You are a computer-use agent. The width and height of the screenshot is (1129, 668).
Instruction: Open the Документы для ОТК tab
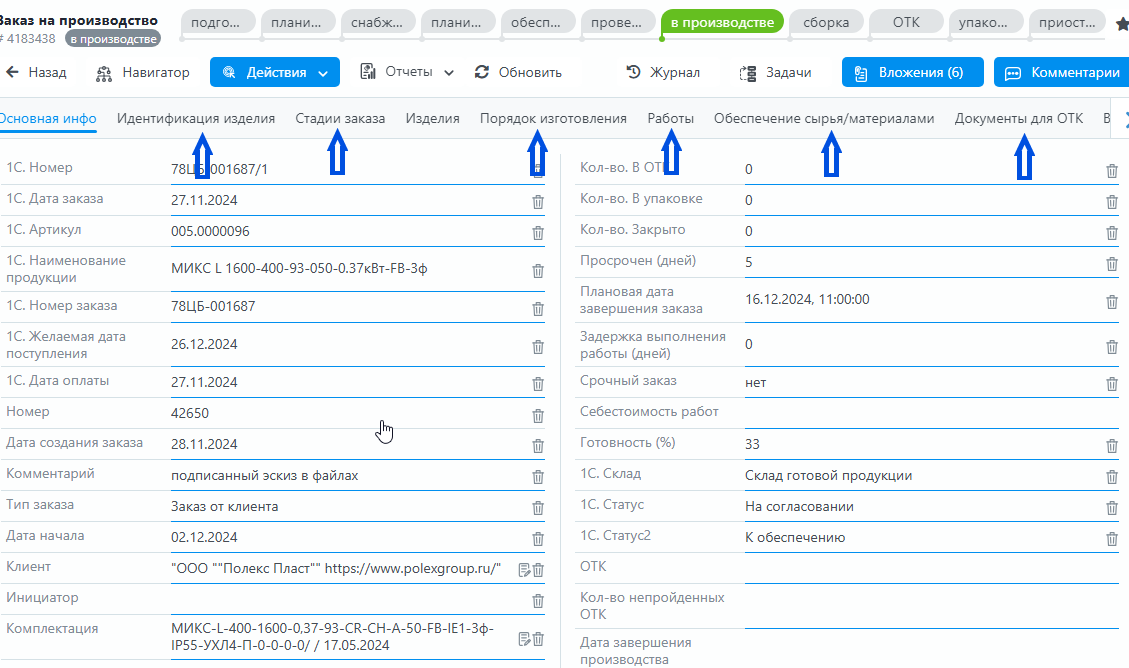(x=1018, y=119)
